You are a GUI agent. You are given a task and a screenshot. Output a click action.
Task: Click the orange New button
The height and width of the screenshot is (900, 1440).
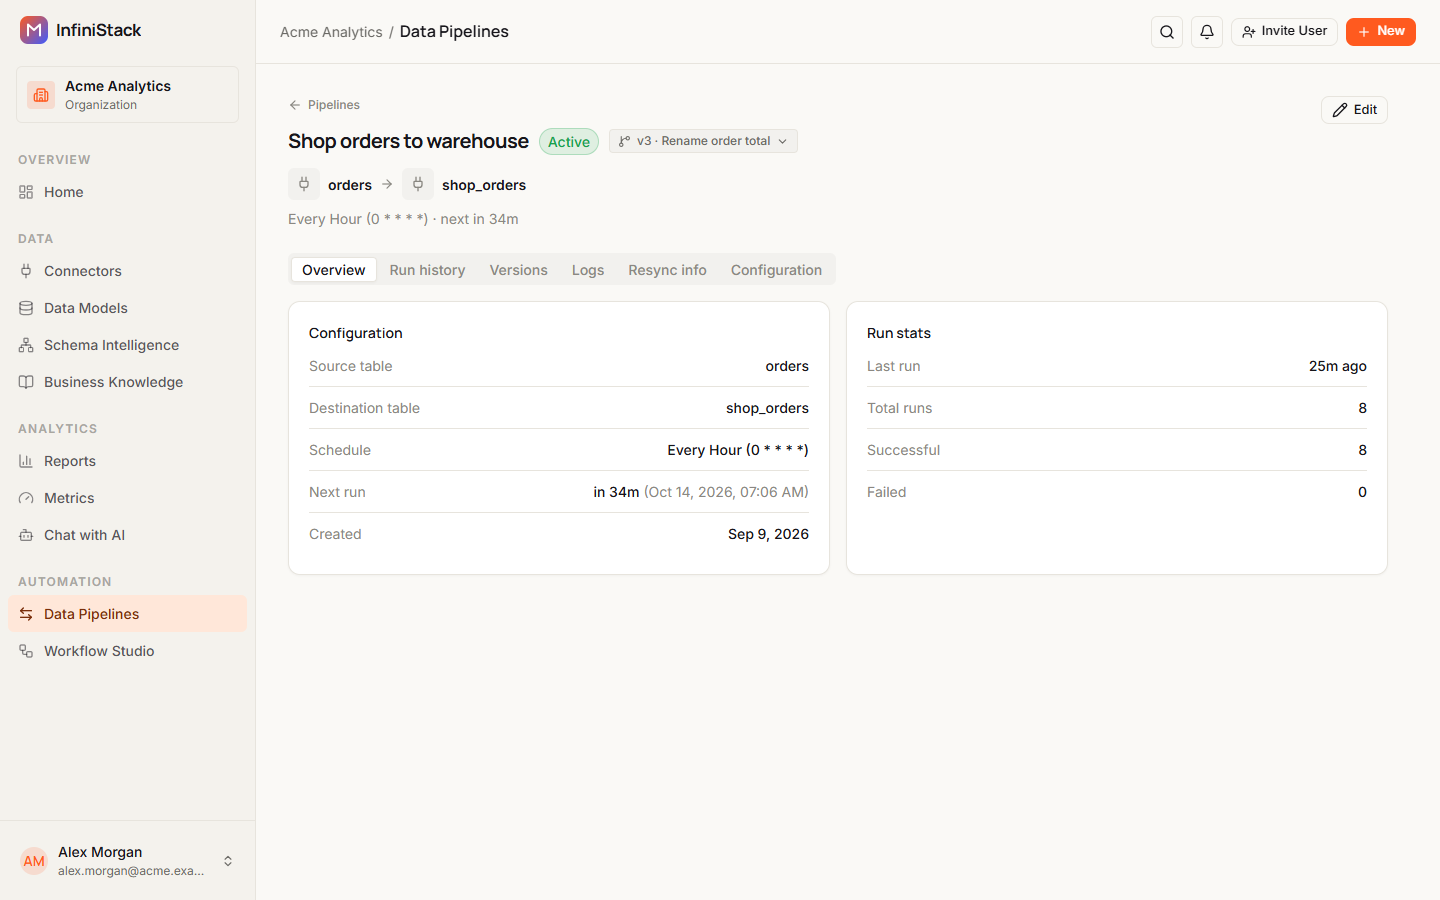[1381, 32]
